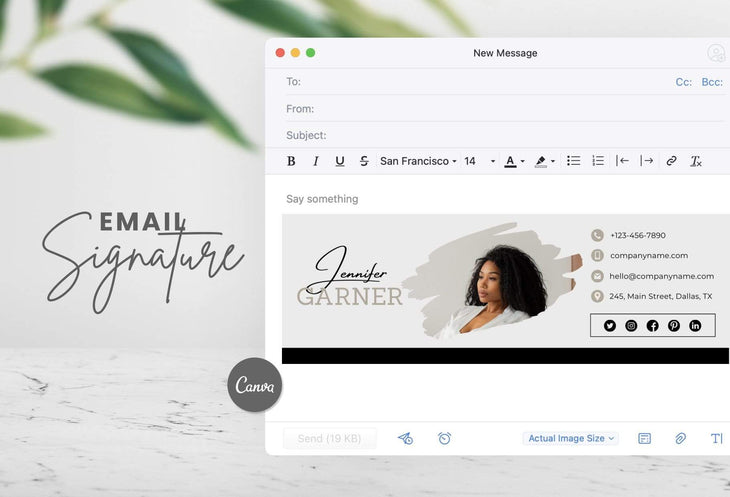Open the font size 14 dropdown
This screenshot has height=497, width=730.
click(x=479, y=161)
